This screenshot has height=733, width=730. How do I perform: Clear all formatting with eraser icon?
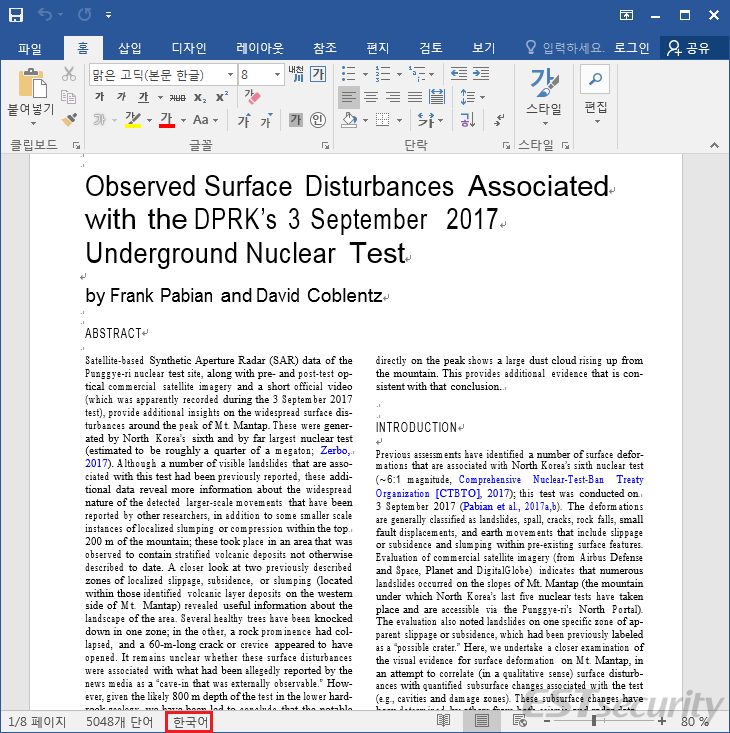coord(252,97)
